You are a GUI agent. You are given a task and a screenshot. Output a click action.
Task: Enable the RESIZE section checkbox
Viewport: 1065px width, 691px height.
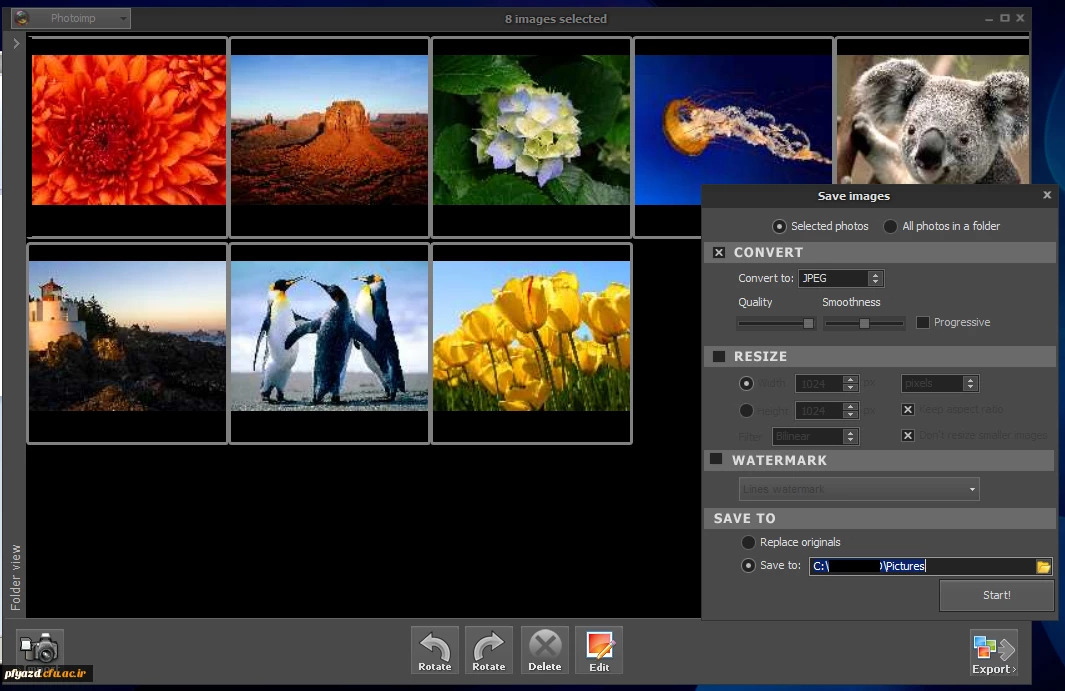[719, 357]
